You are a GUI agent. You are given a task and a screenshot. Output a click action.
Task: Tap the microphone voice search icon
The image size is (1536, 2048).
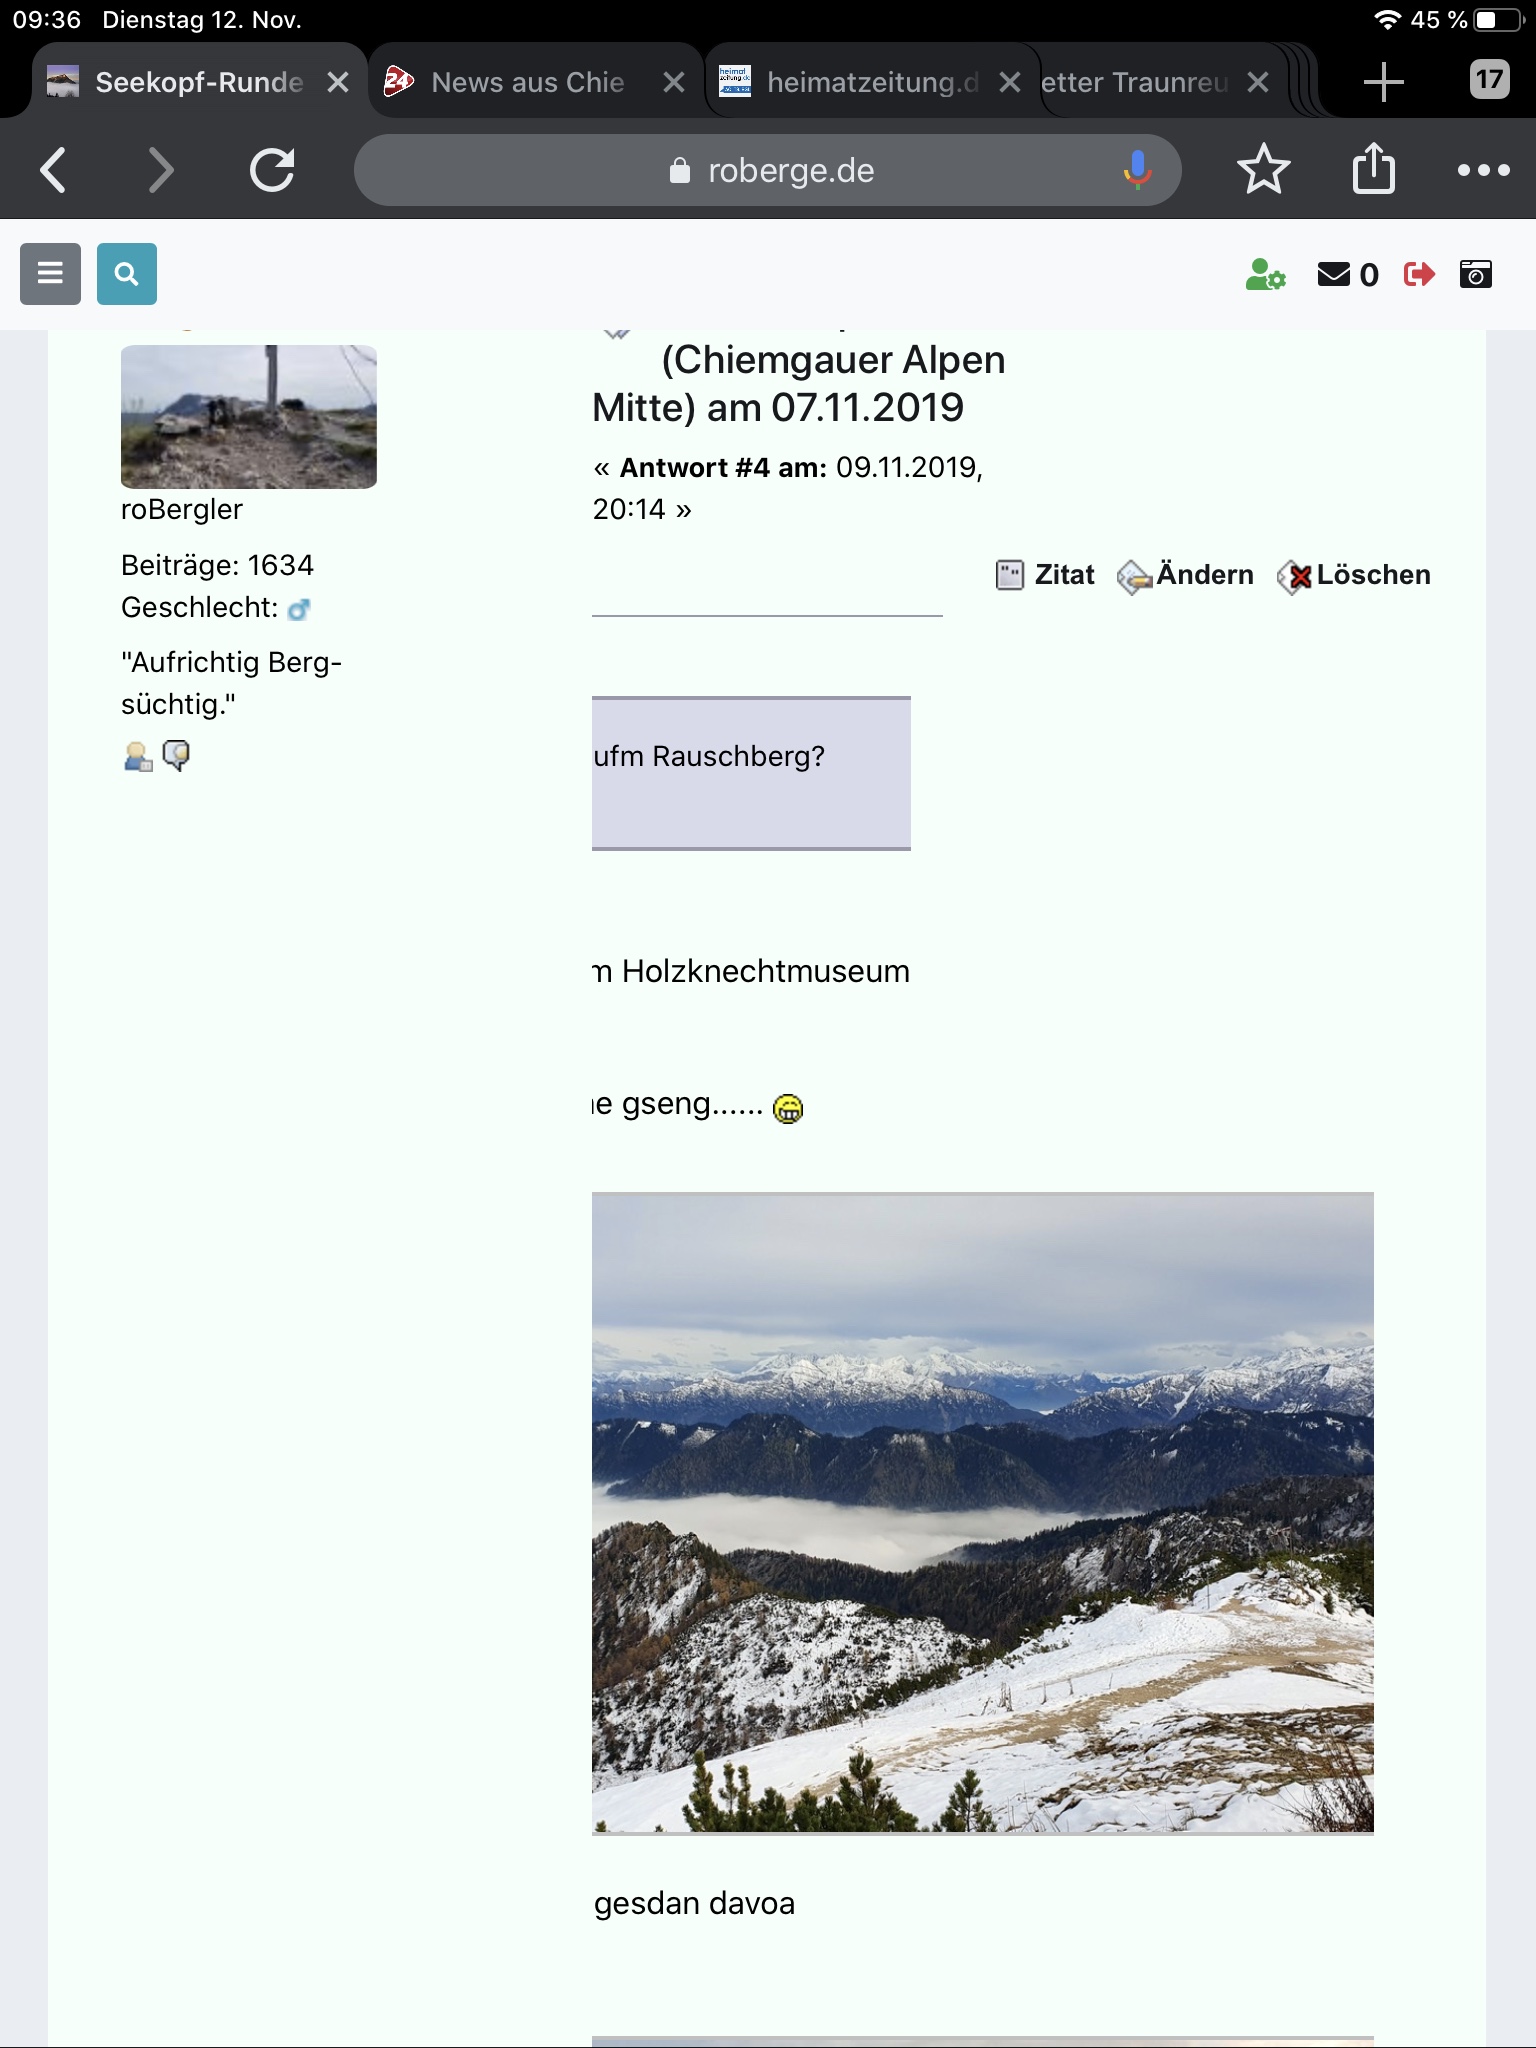click(1137, 170)
